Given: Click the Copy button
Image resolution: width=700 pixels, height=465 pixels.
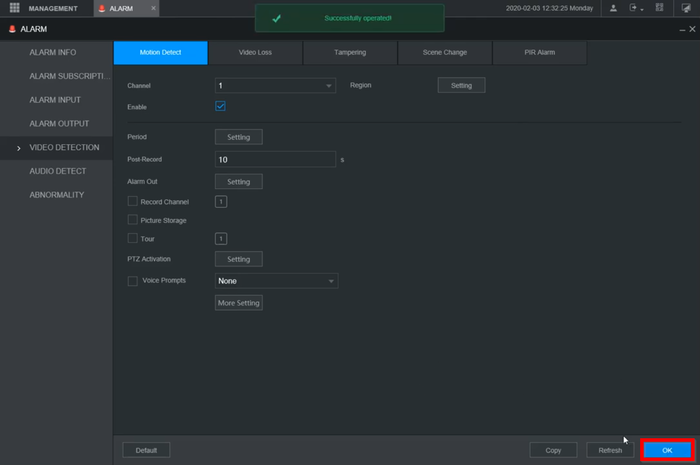Looking at the screenshot, I should click(553, 450).
